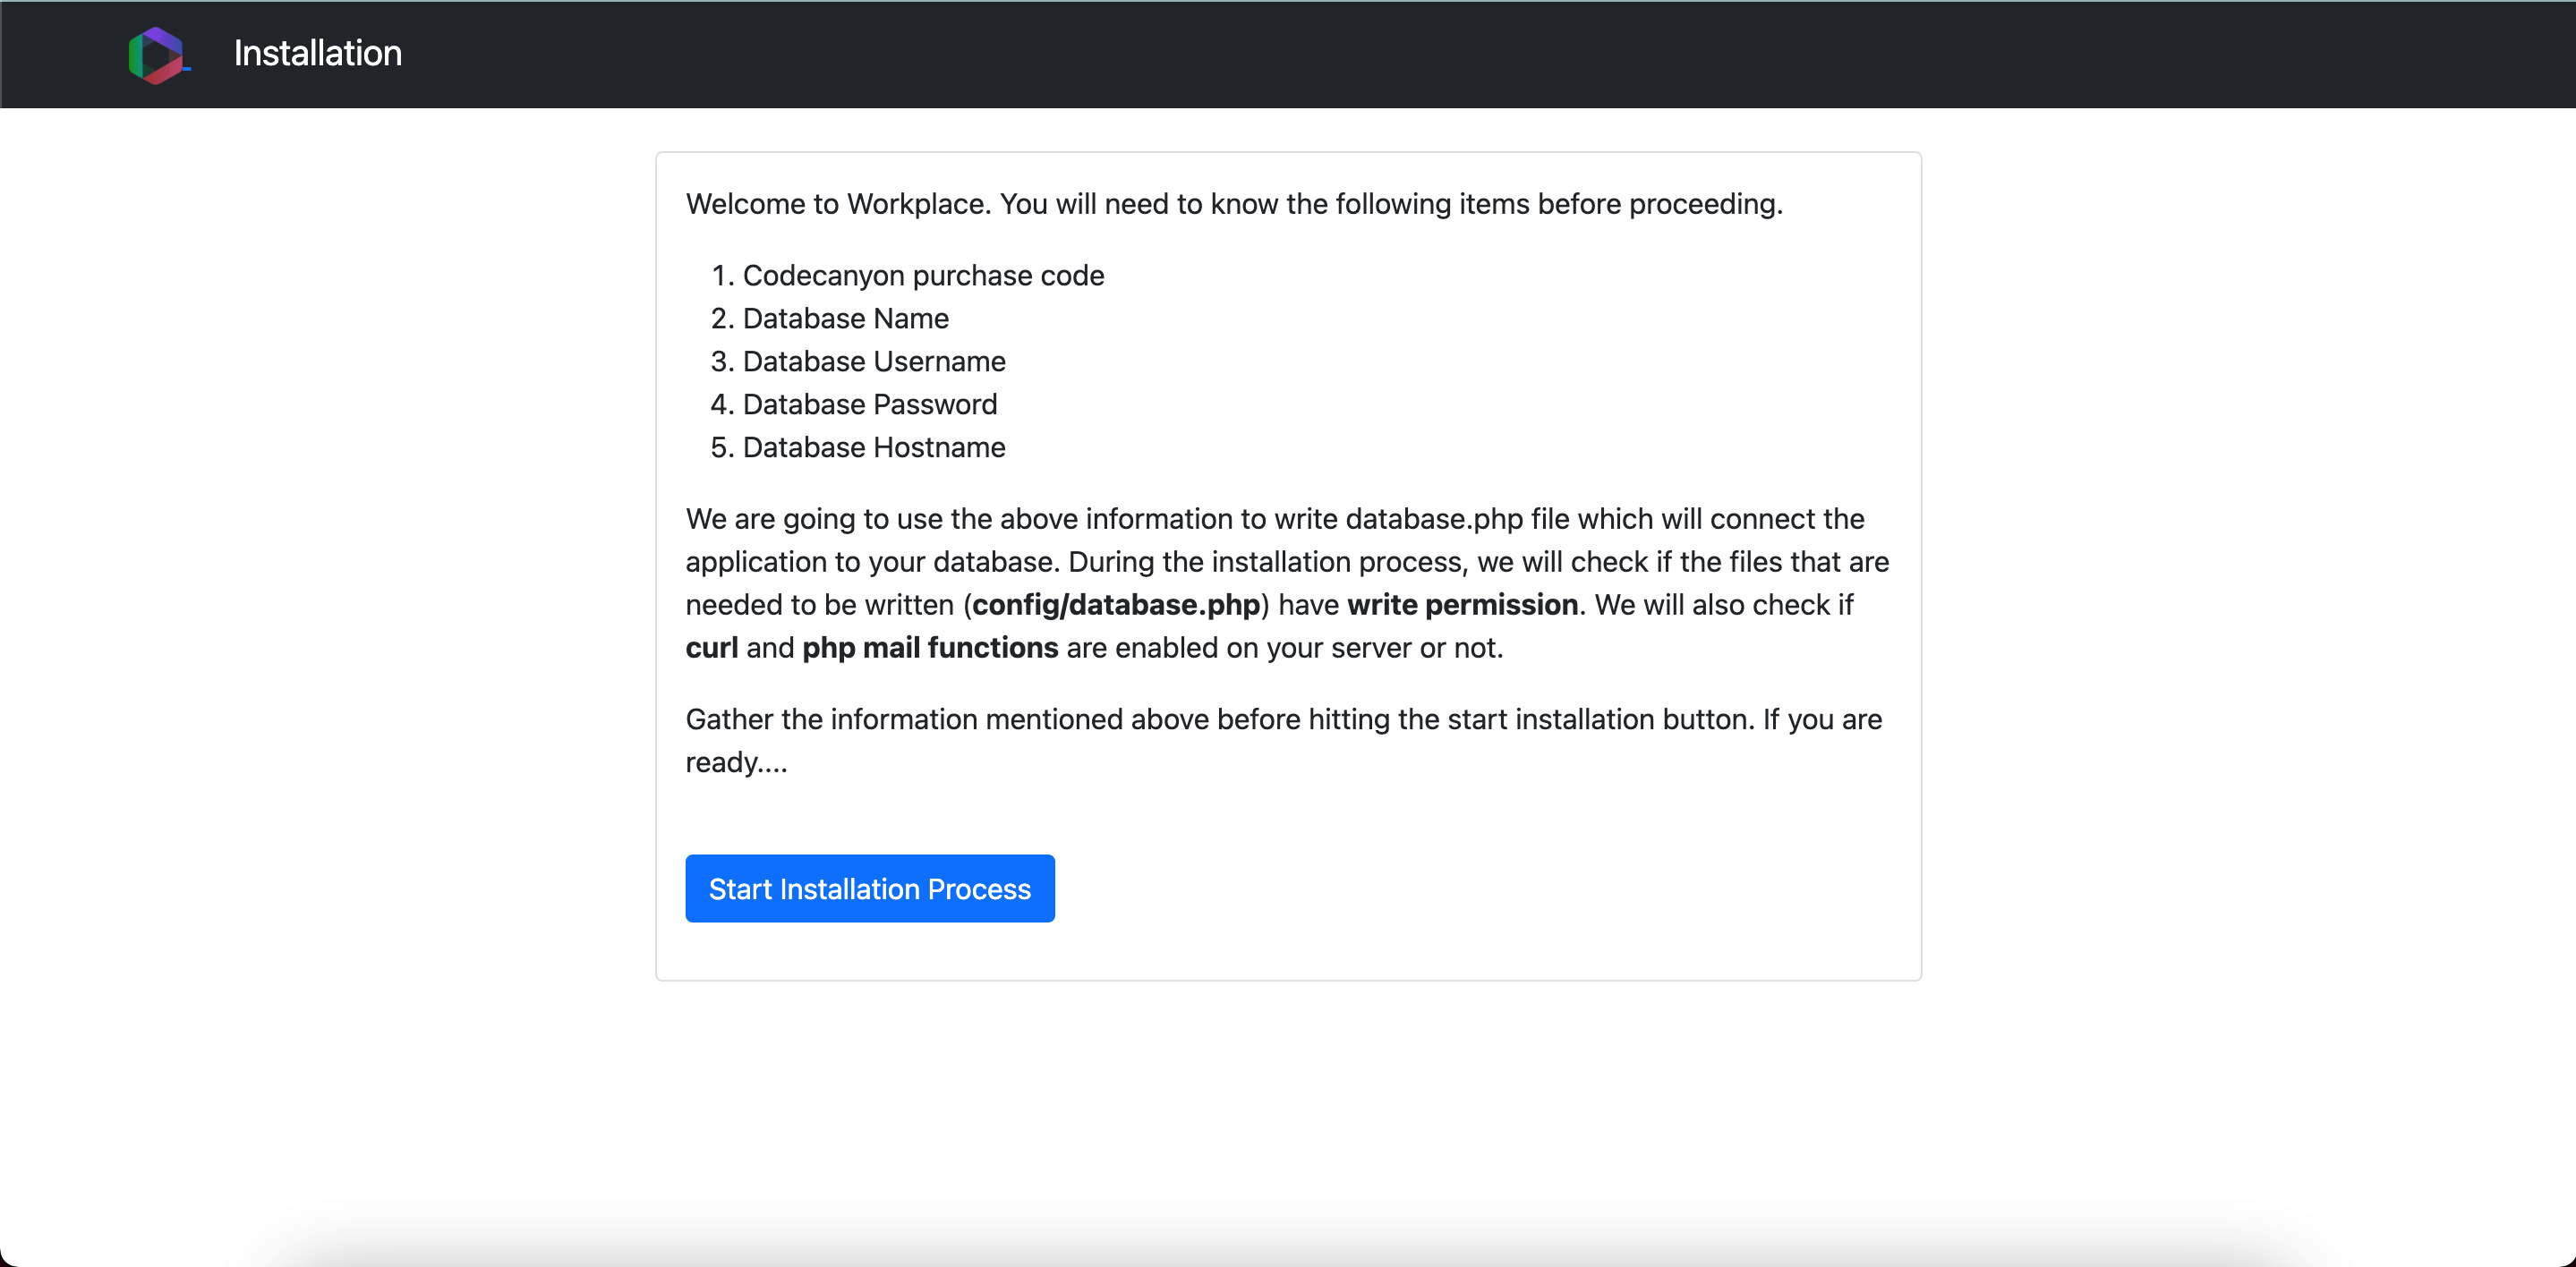Click the Workplace hexagon logo icon
Image resolution: width=2576 pixels, height=1267 pixels.
pos(157,54)
